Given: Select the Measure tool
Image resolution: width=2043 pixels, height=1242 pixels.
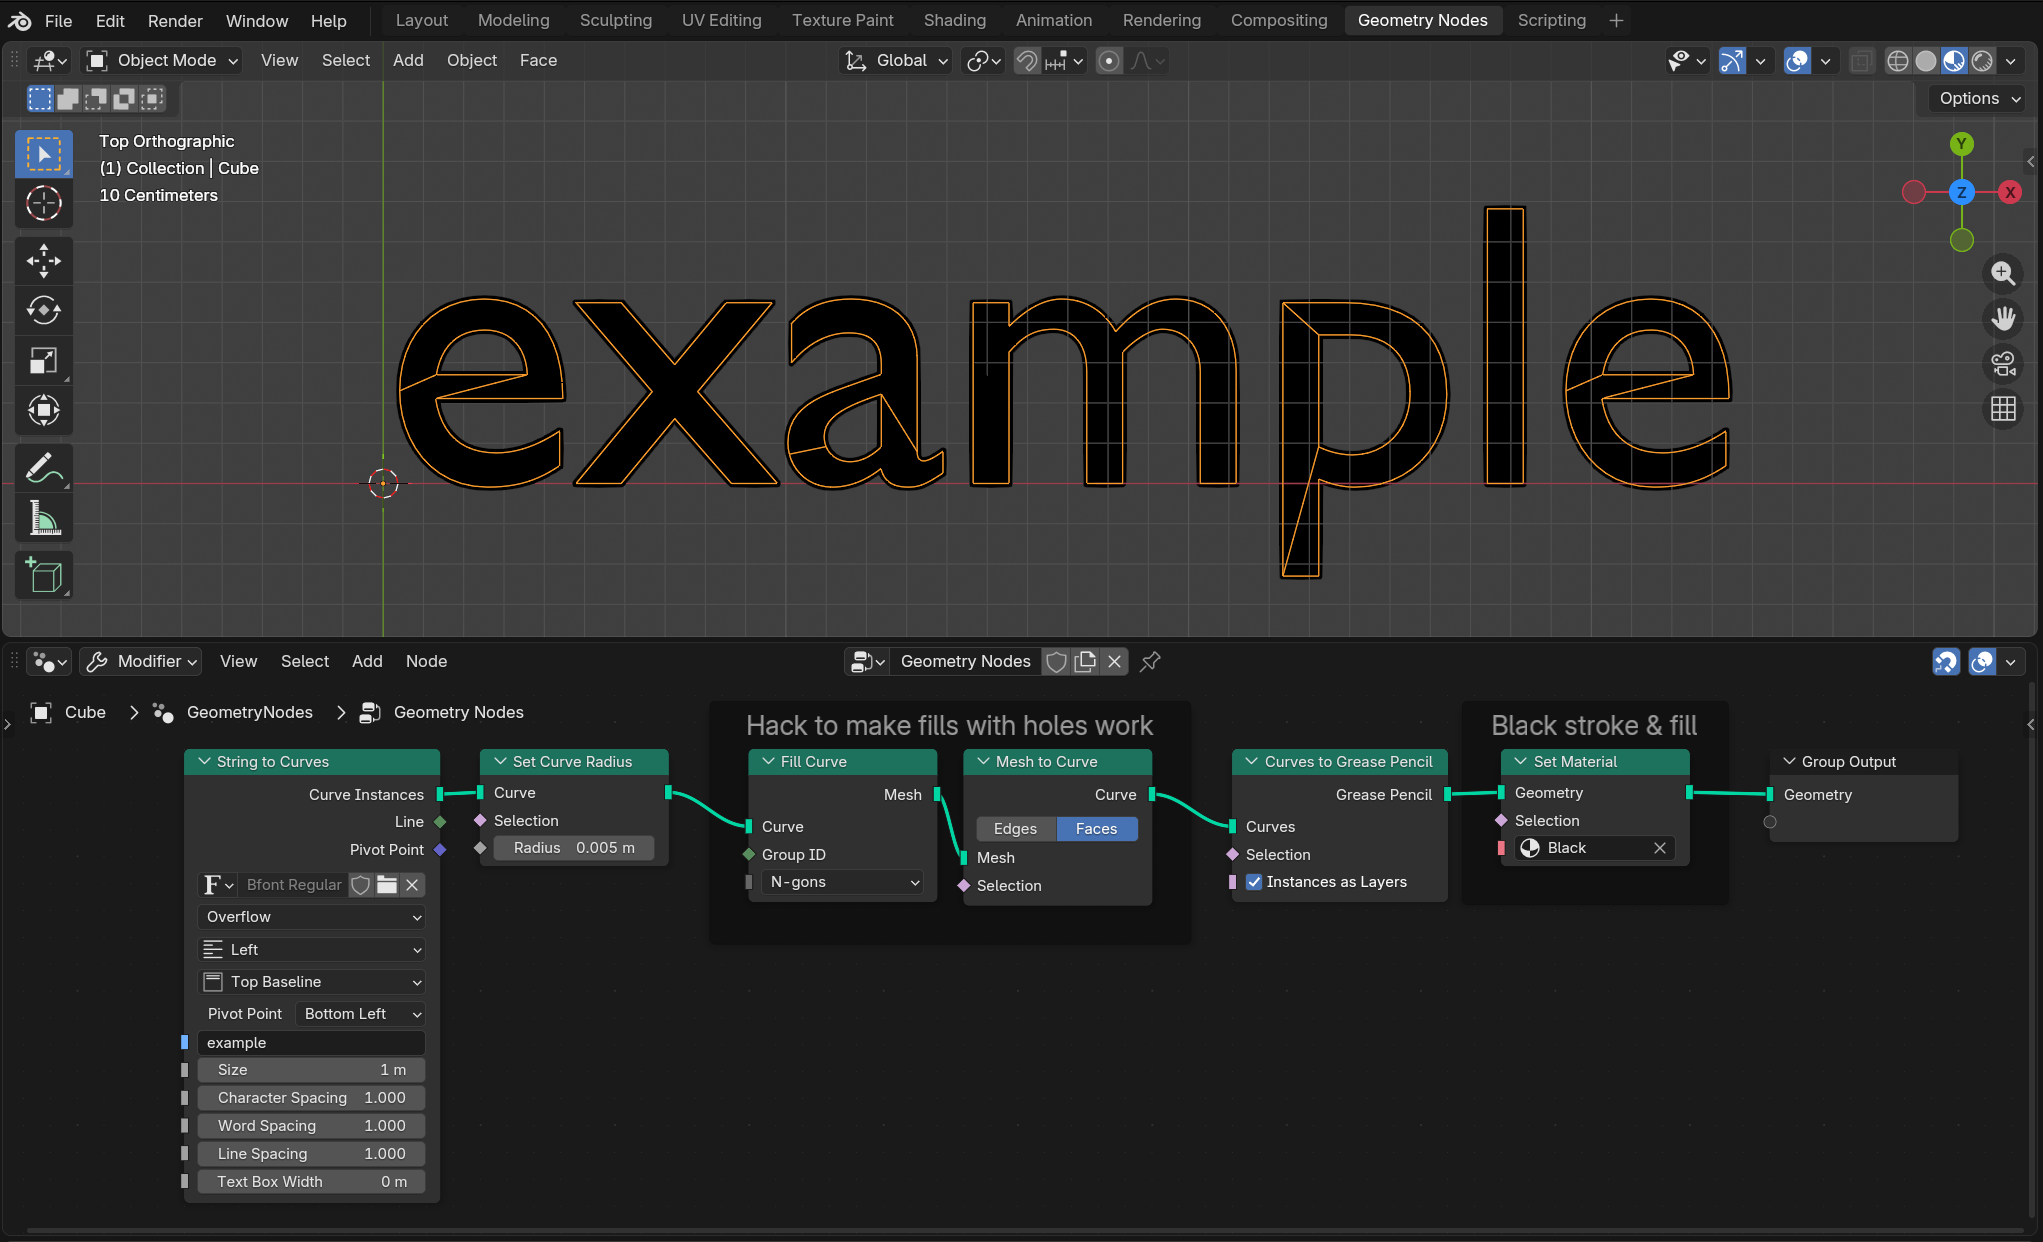Looking at the screenshot, I should [x=43, y=518].
